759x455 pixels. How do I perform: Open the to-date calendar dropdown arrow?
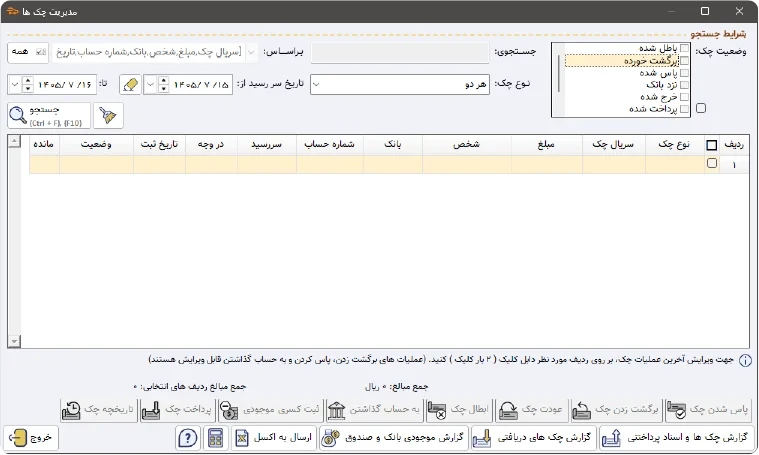click(x=15, y=85)
